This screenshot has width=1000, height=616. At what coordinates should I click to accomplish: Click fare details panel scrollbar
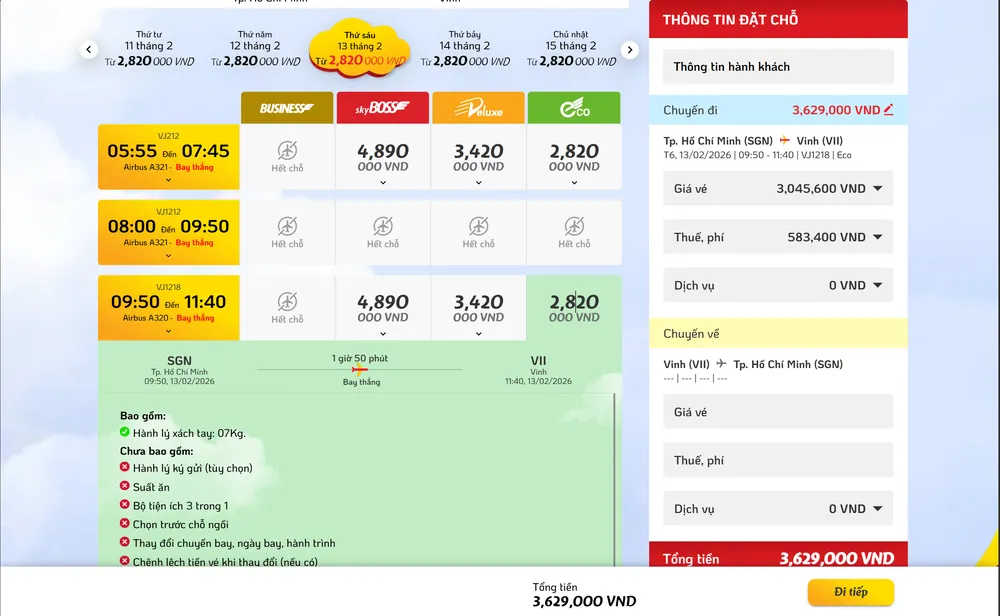click(x=614, y=480)
